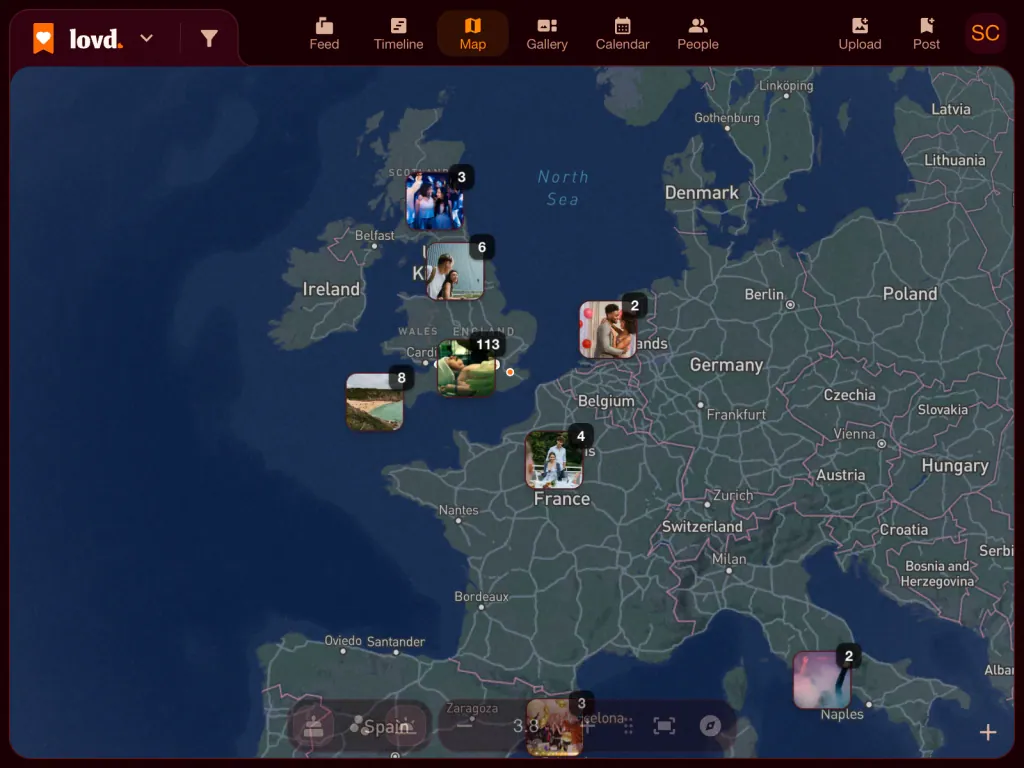Click the Upload button
Image resolution: width=1024 pixels, height=768 pixels.
point(859,34)
